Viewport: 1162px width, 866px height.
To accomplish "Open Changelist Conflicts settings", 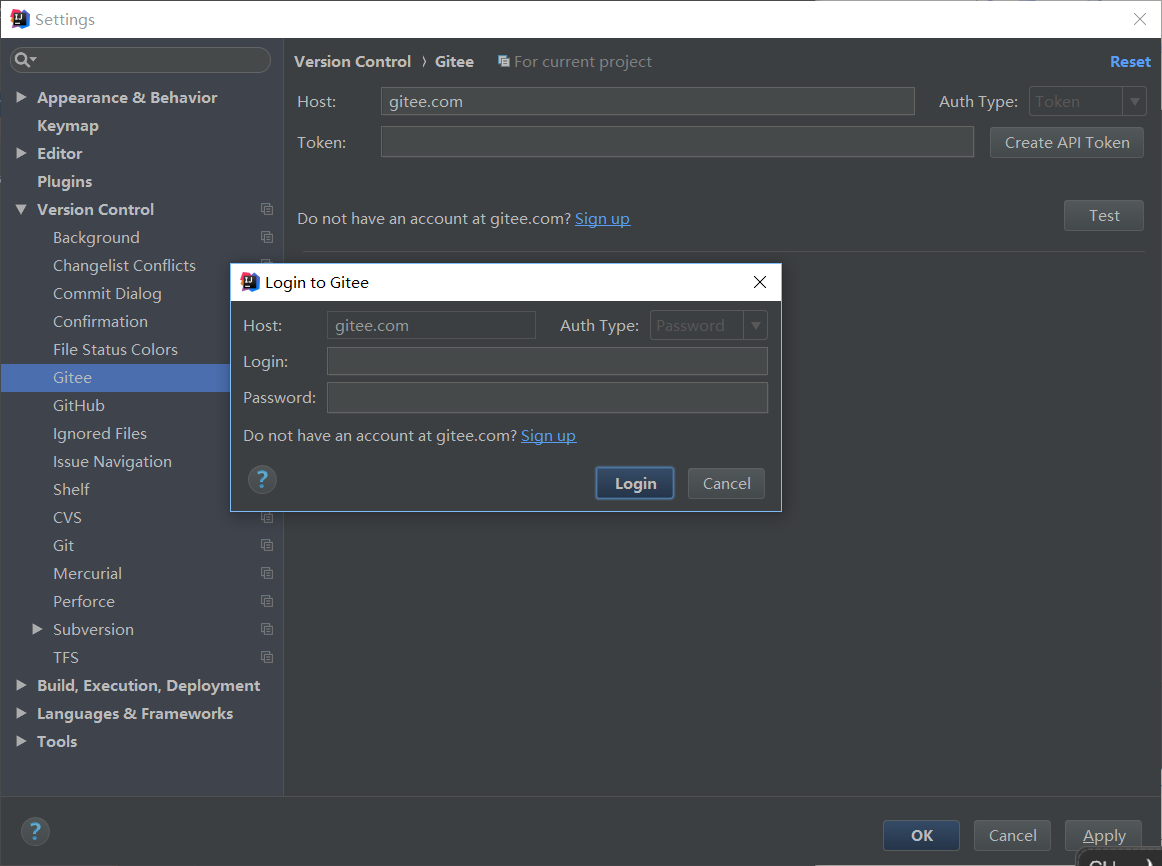I will coord(124,266).
